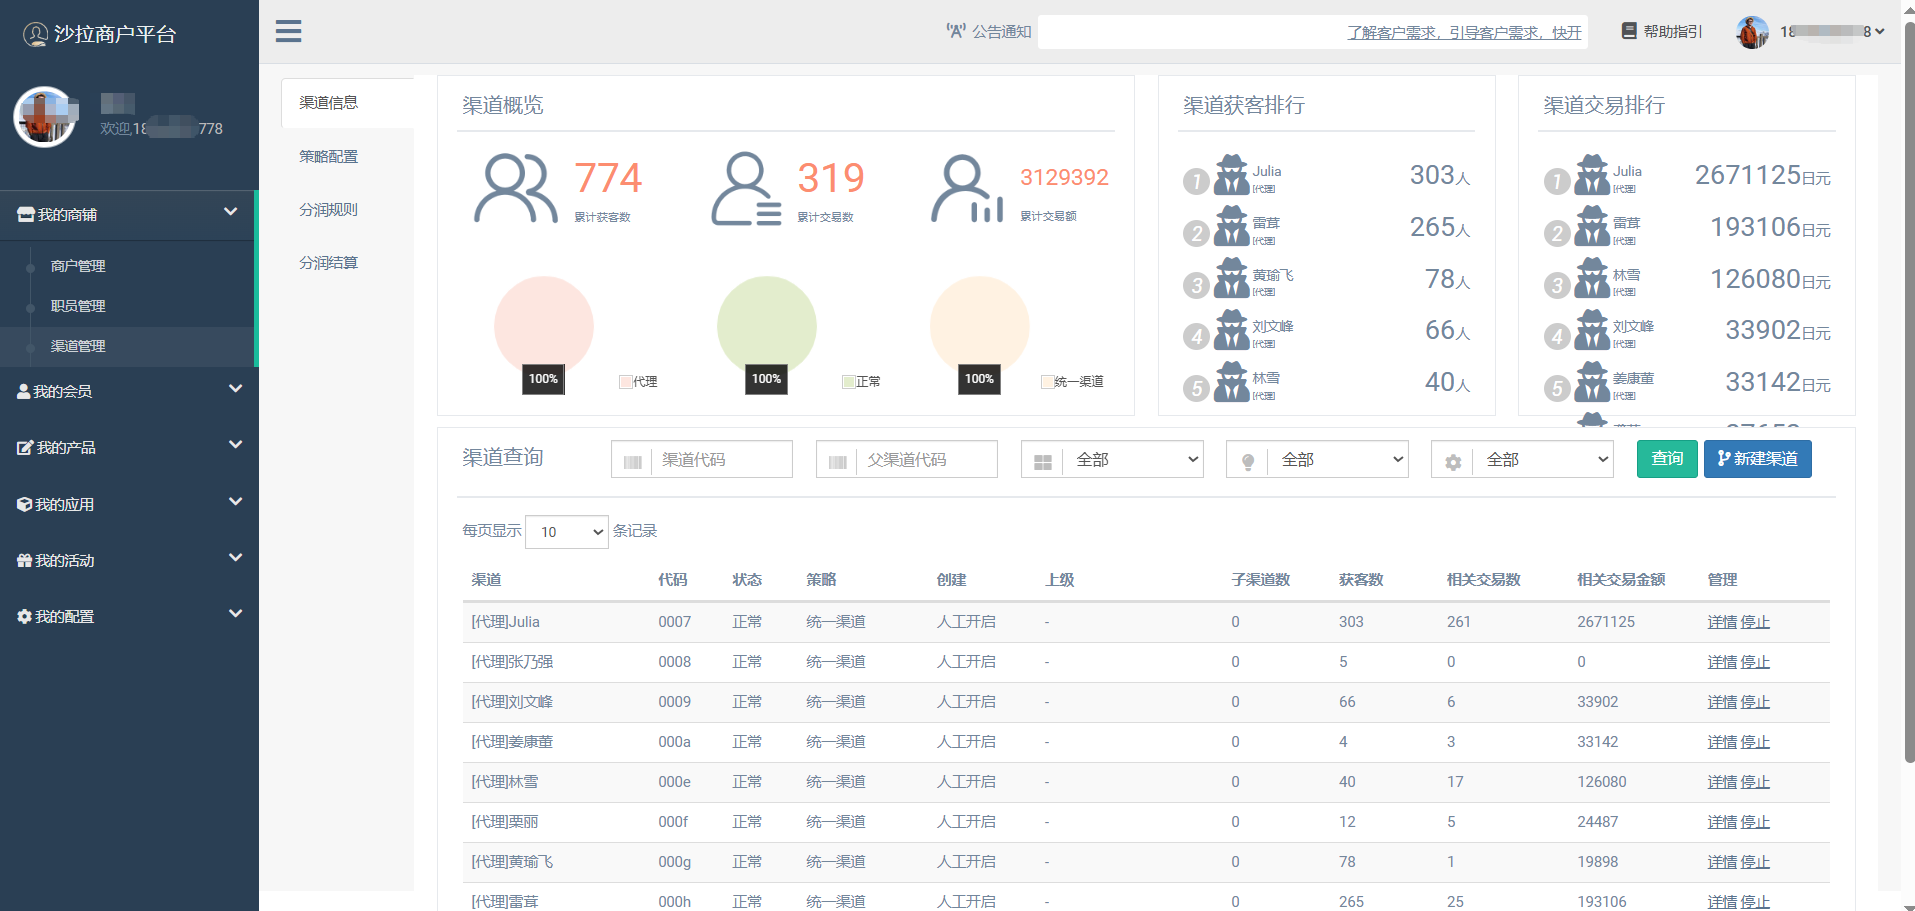Select 渠道管理 in sidebar
Viewport: 1915px width, 911px height.
click(78, 346)
